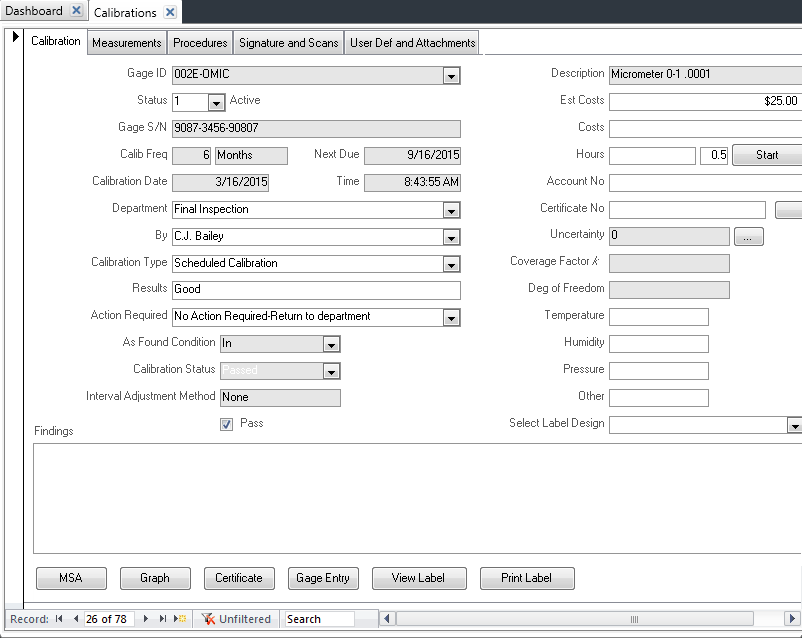Image resolution: width=802 pixels, height=638 pixels.
Task: Close the Dashboard tab
Action: pyautogui.click(x=77, y=11)
